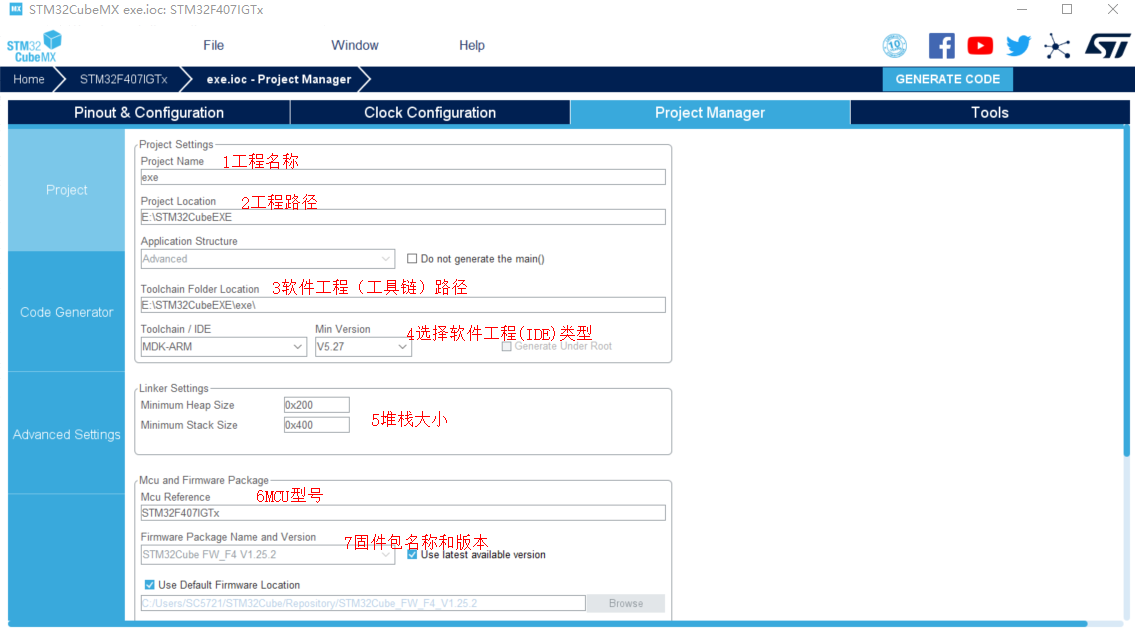
Task: Open the Advanced Settings side tab
Action: pyautogui.click(x=67, y=434)
